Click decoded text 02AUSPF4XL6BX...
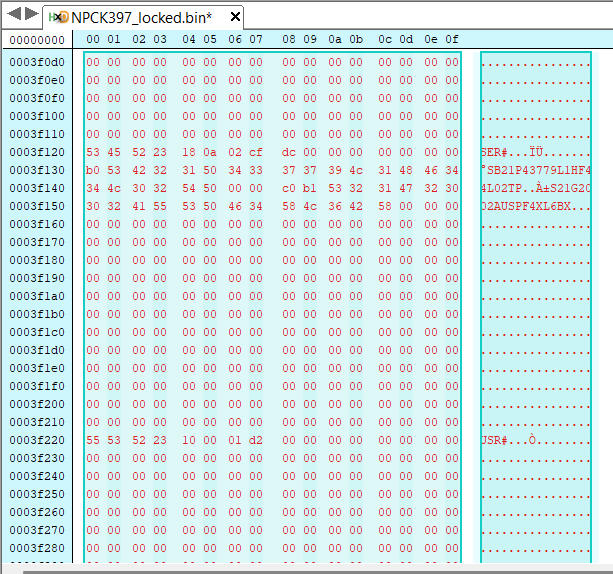The height and width of the screenshot is (574, 613). 526,206
